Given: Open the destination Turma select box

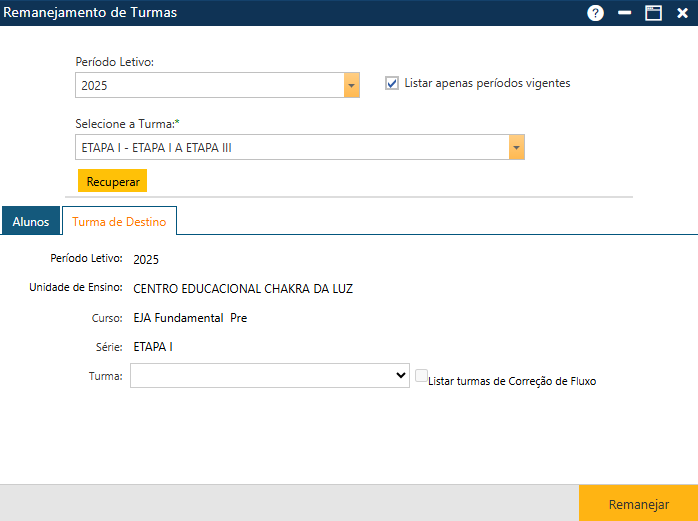Looking at the screenshot, I should pyautogui.click(x=268, y=375).
